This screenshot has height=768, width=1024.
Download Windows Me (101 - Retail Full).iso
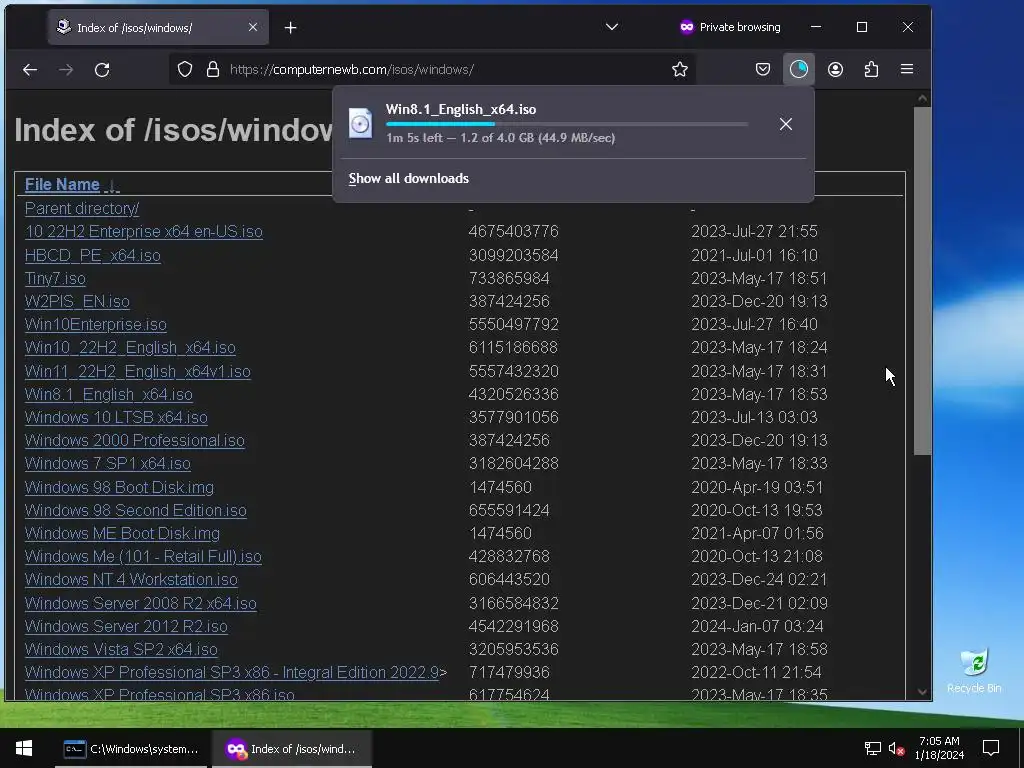coord(143,556)
